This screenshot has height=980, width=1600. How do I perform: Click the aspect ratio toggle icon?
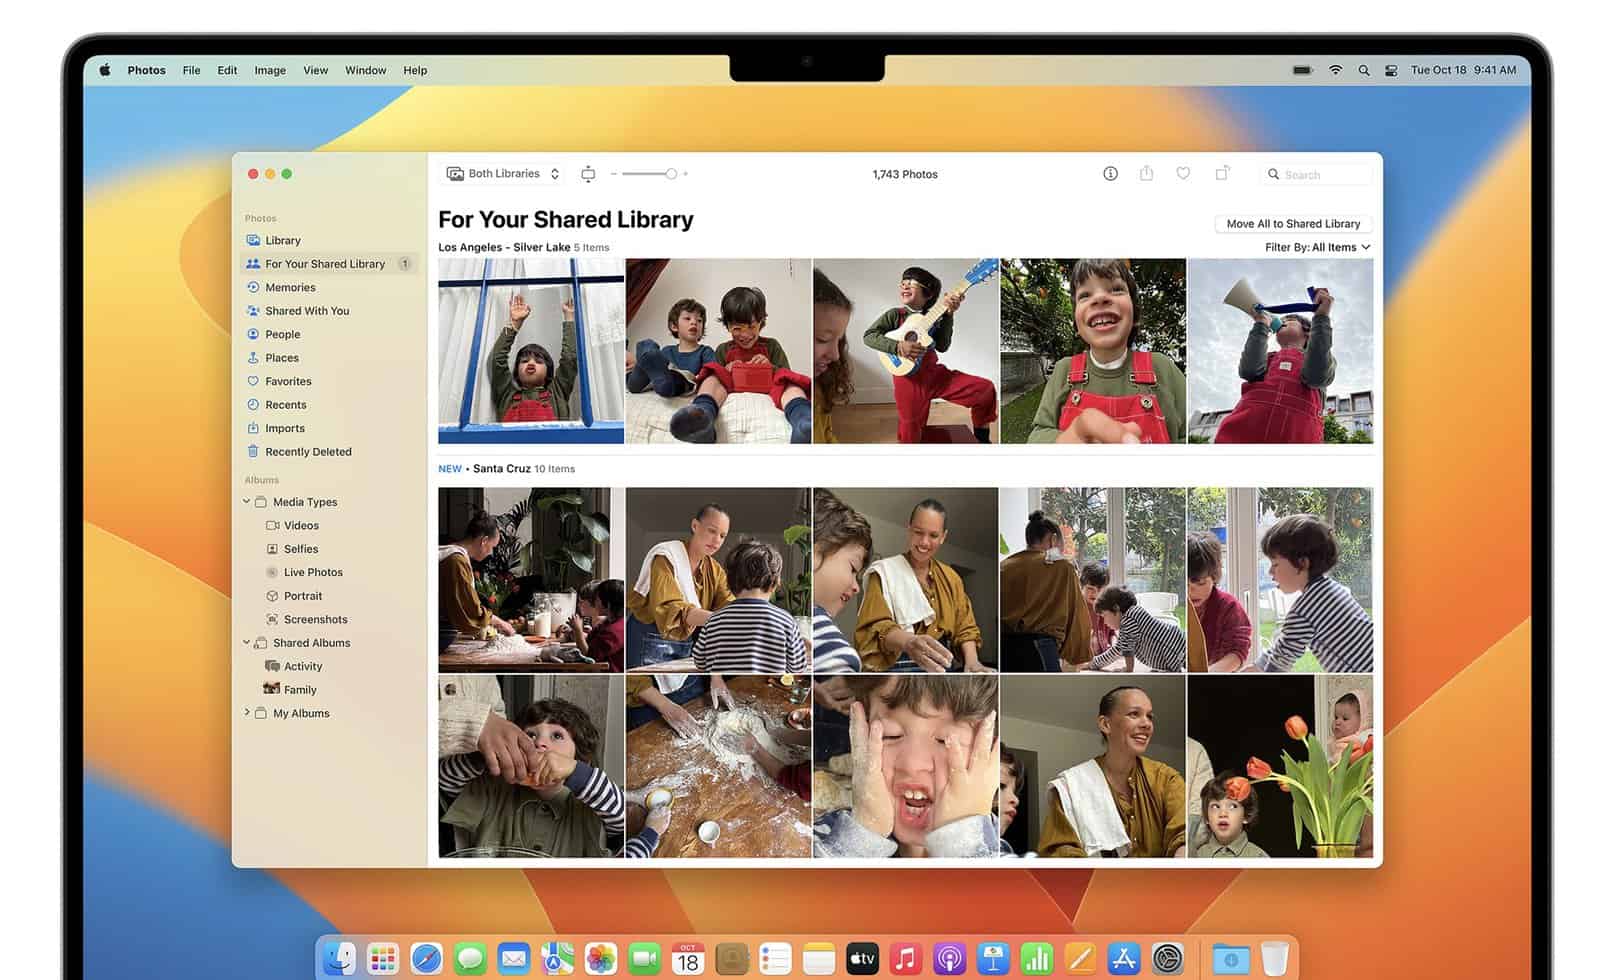588,174
